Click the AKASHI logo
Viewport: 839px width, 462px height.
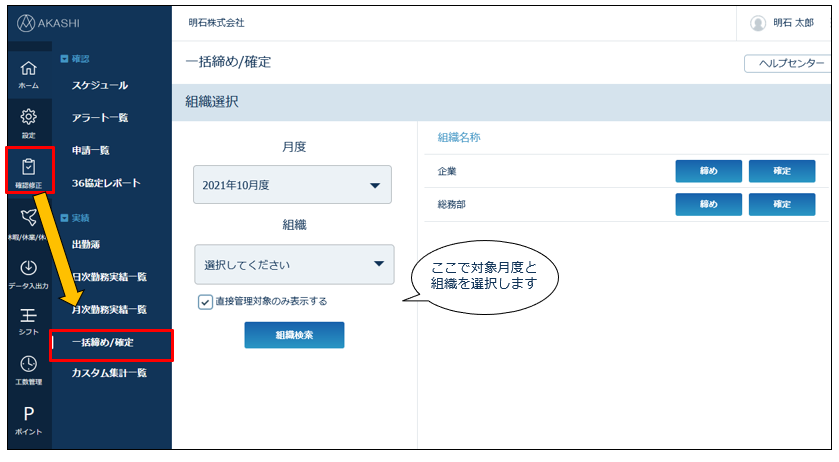48,23
